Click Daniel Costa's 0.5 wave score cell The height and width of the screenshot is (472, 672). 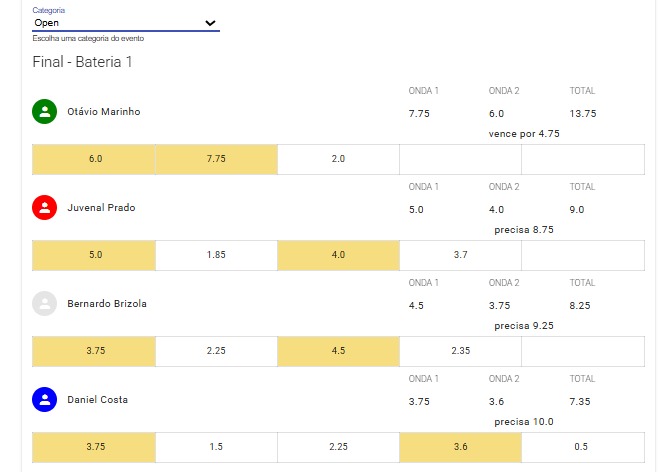point(583,447)
